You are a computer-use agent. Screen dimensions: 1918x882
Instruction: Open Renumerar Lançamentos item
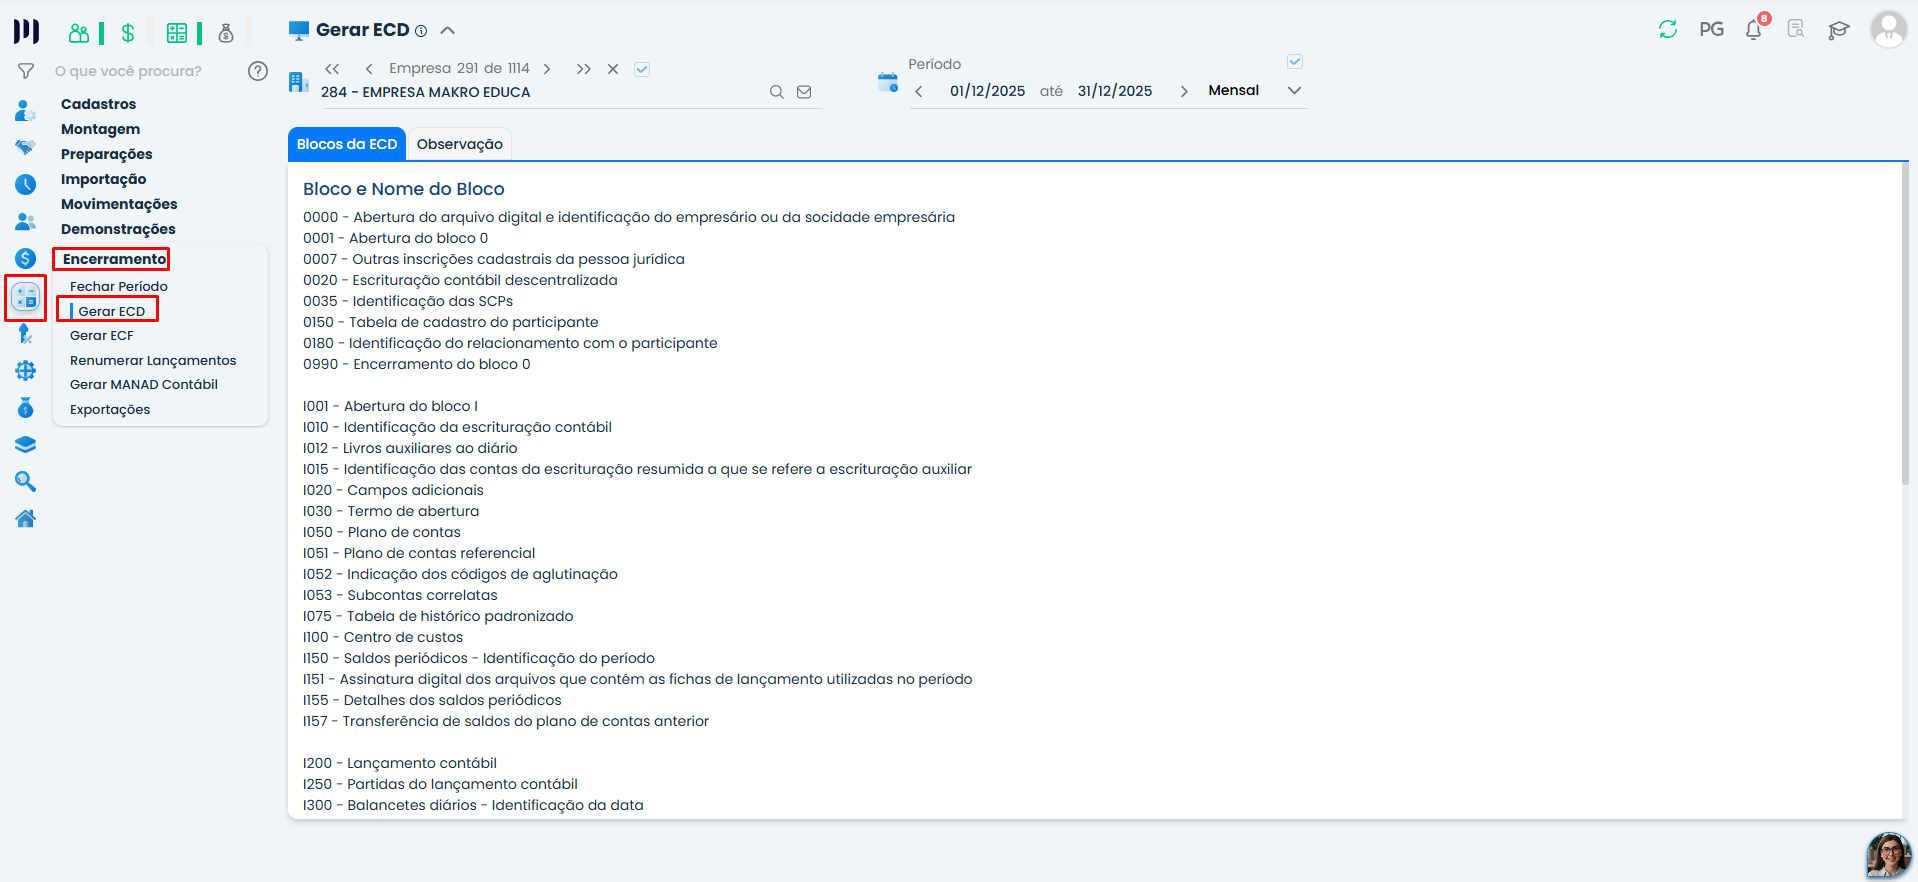tap(153, 360)
